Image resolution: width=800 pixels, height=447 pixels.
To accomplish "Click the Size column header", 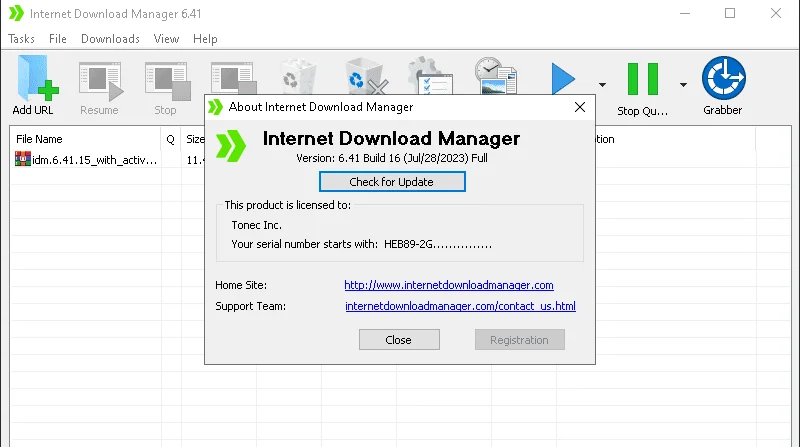I will [x=193, y=139].
